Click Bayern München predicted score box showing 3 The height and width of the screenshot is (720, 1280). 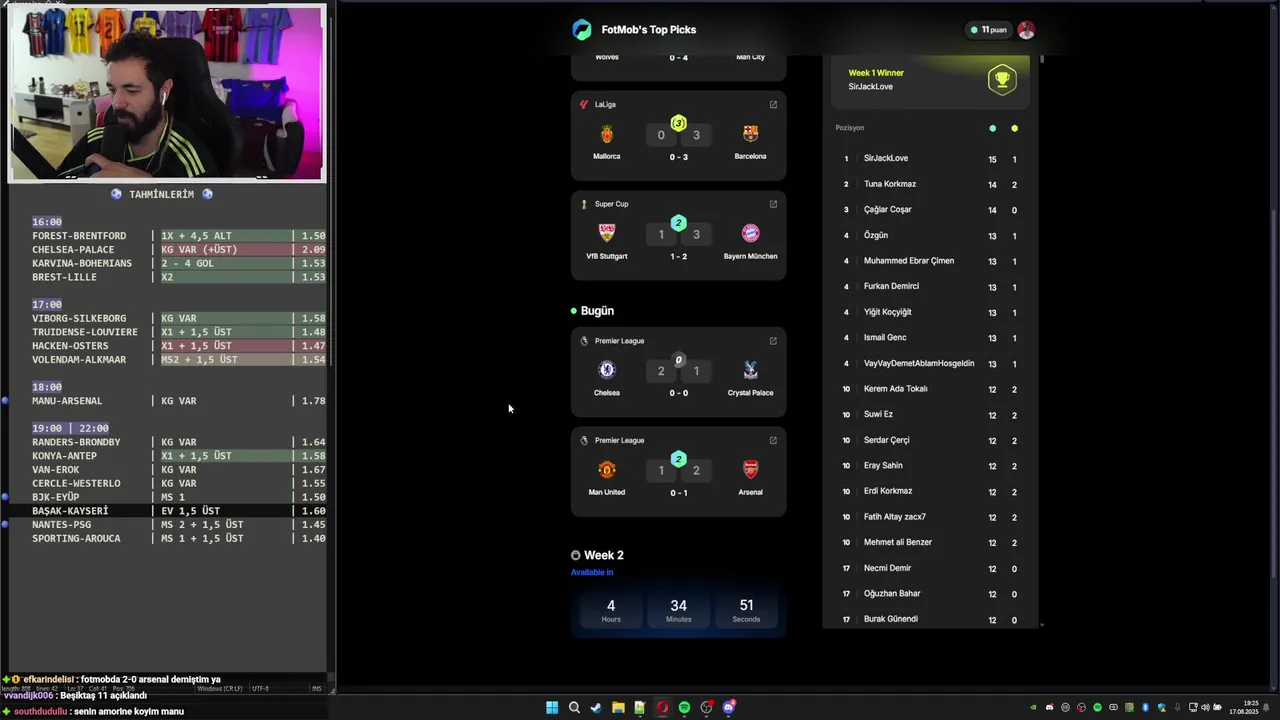tap(696, 234)
